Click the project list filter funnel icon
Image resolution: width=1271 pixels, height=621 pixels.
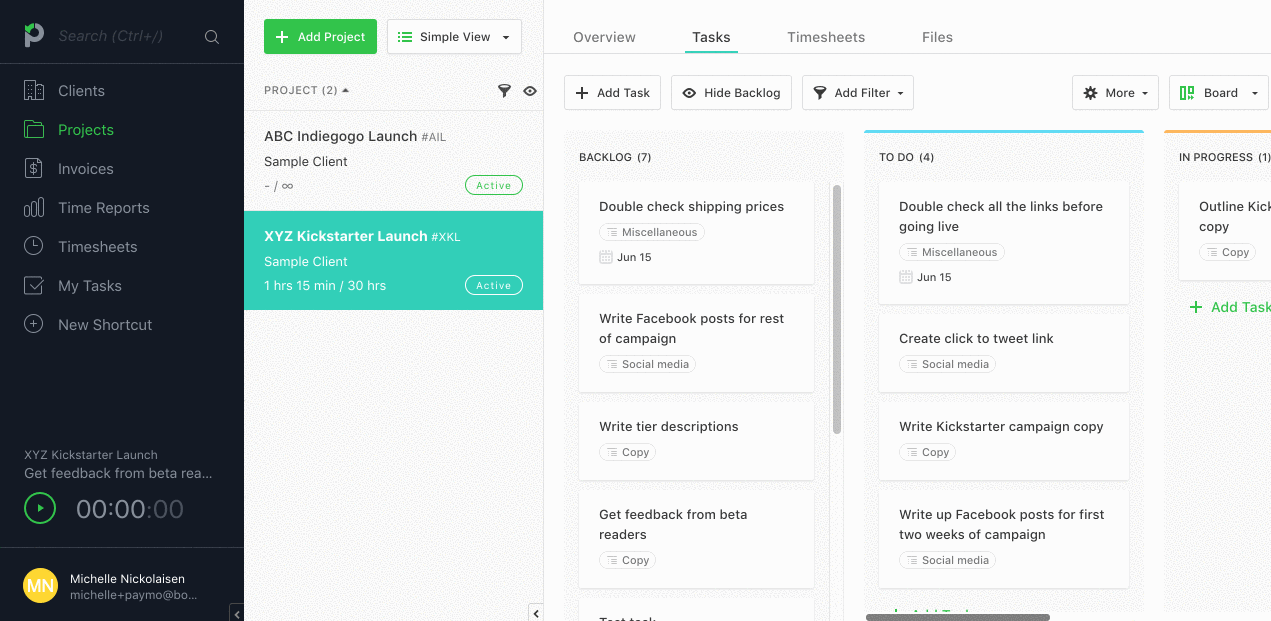click(505, 91)
